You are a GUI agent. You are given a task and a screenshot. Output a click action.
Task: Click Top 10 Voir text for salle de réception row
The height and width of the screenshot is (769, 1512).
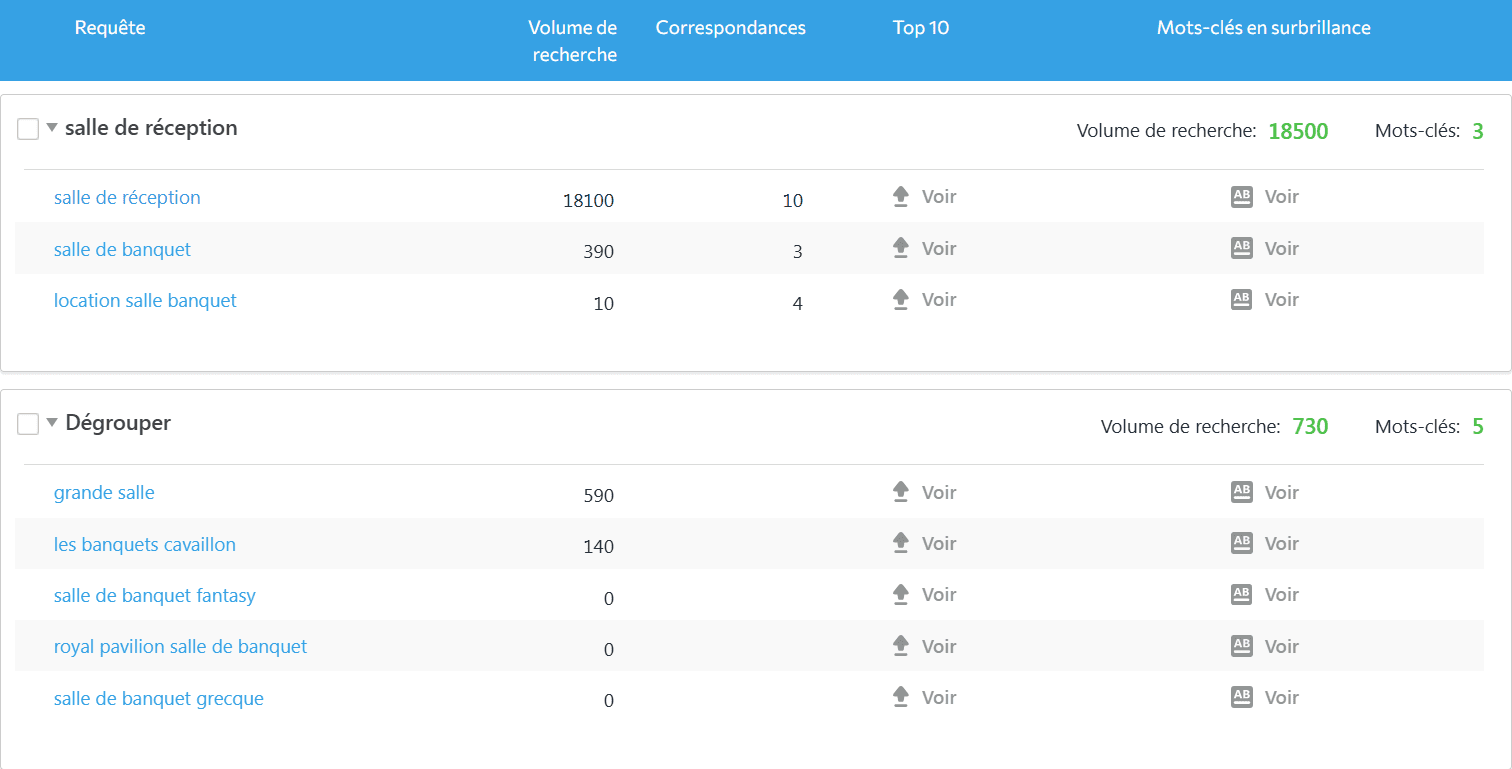(x=939, y=197)
